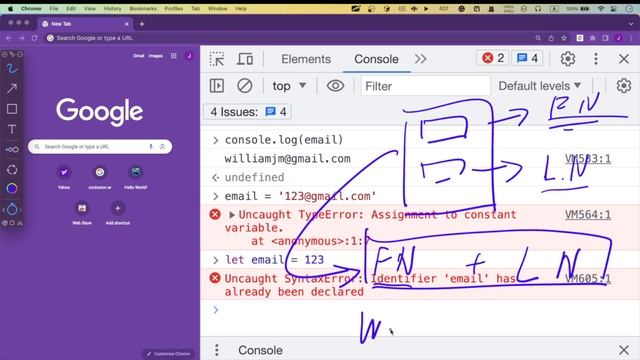
Task: Focus the Google search box
Action: [x=100, y=147]
